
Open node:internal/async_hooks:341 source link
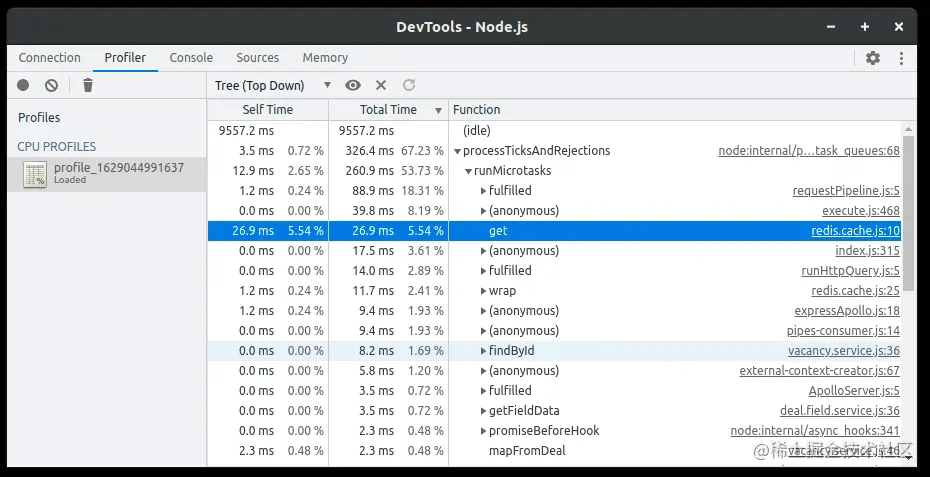815,431
